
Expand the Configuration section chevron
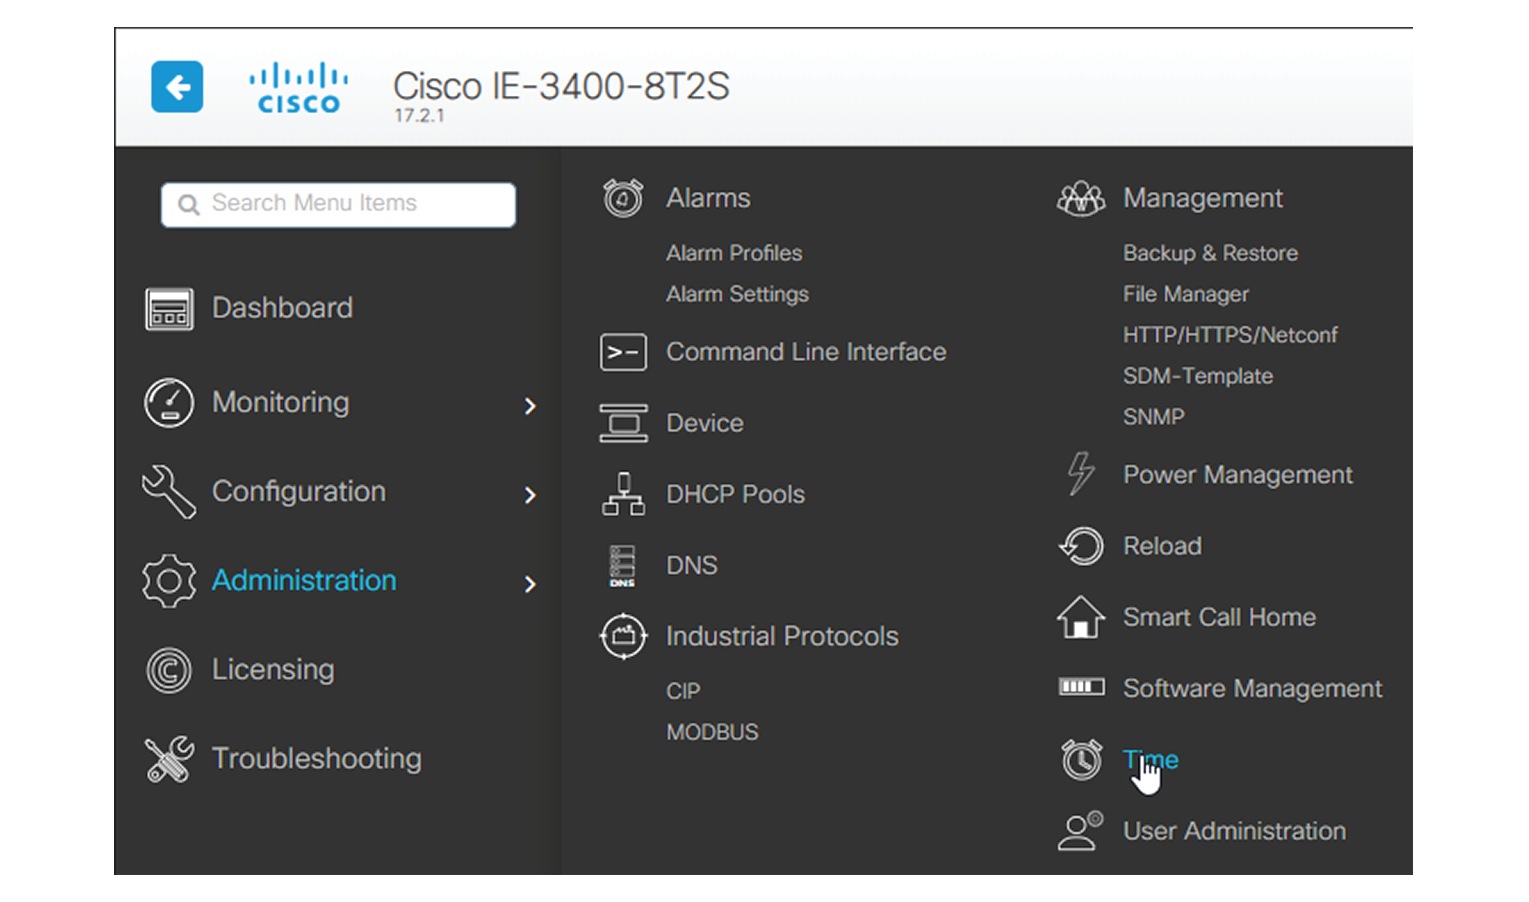pyautogui.click(x=531, y=495)
